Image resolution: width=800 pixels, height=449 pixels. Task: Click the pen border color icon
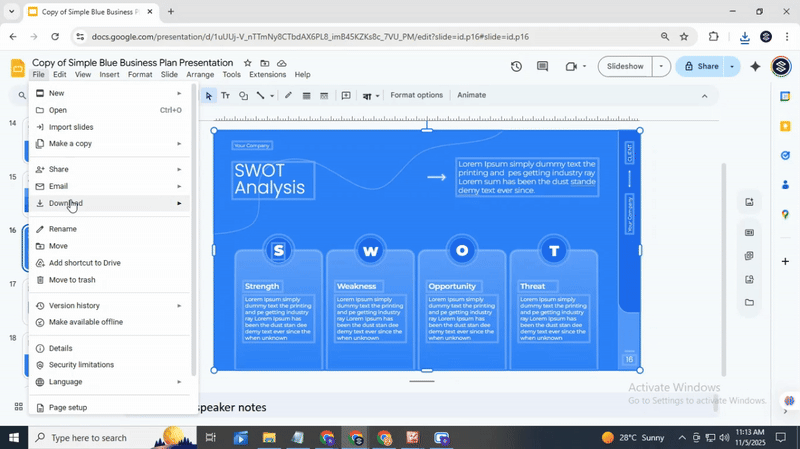click(x=288, y=96)
